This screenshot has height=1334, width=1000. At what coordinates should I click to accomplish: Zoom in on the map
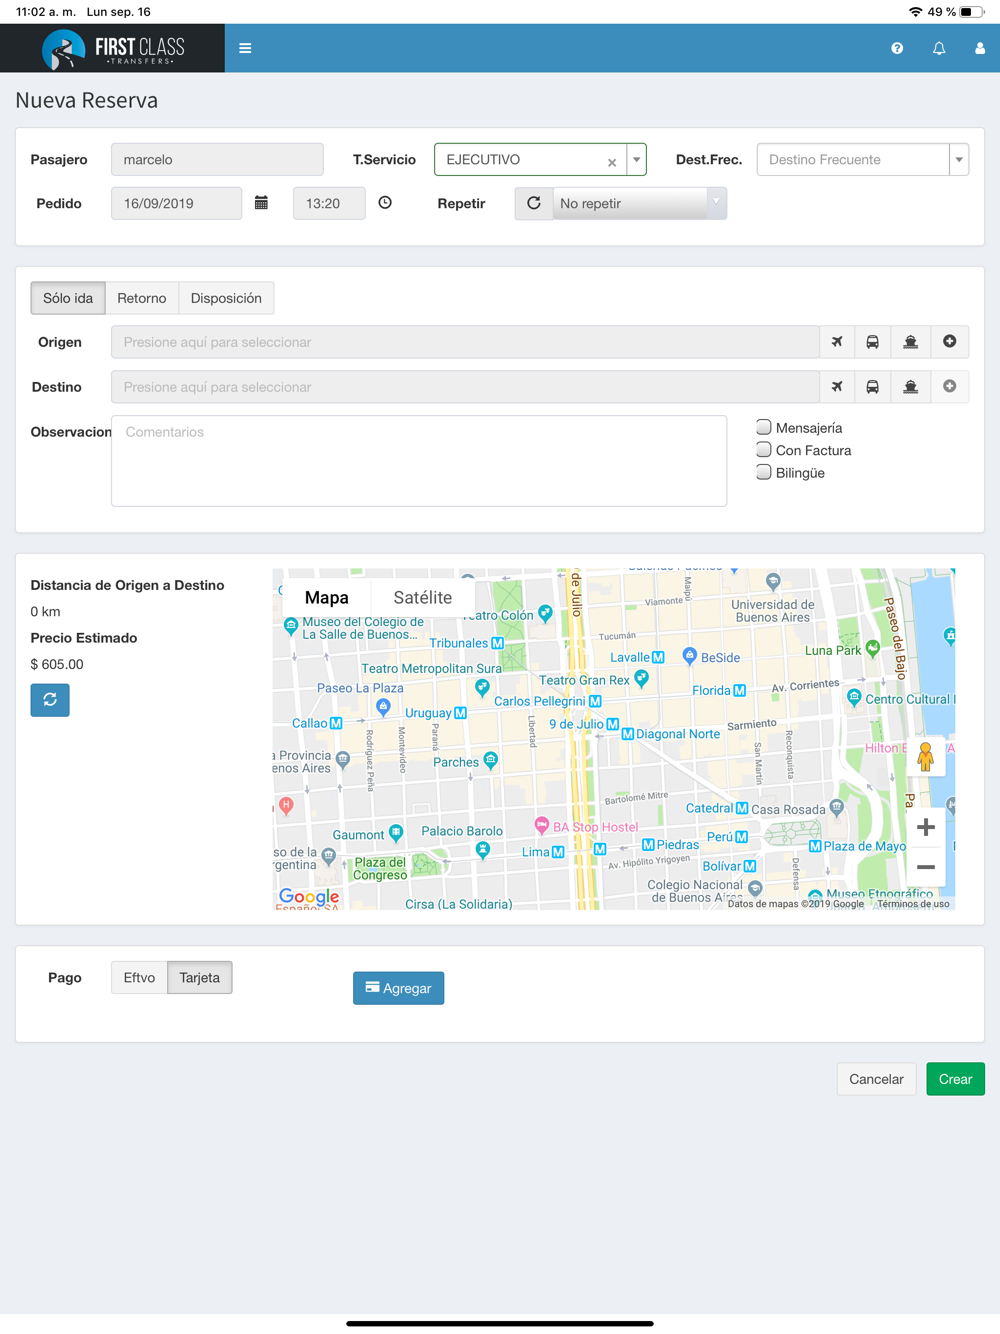(926, 828)
